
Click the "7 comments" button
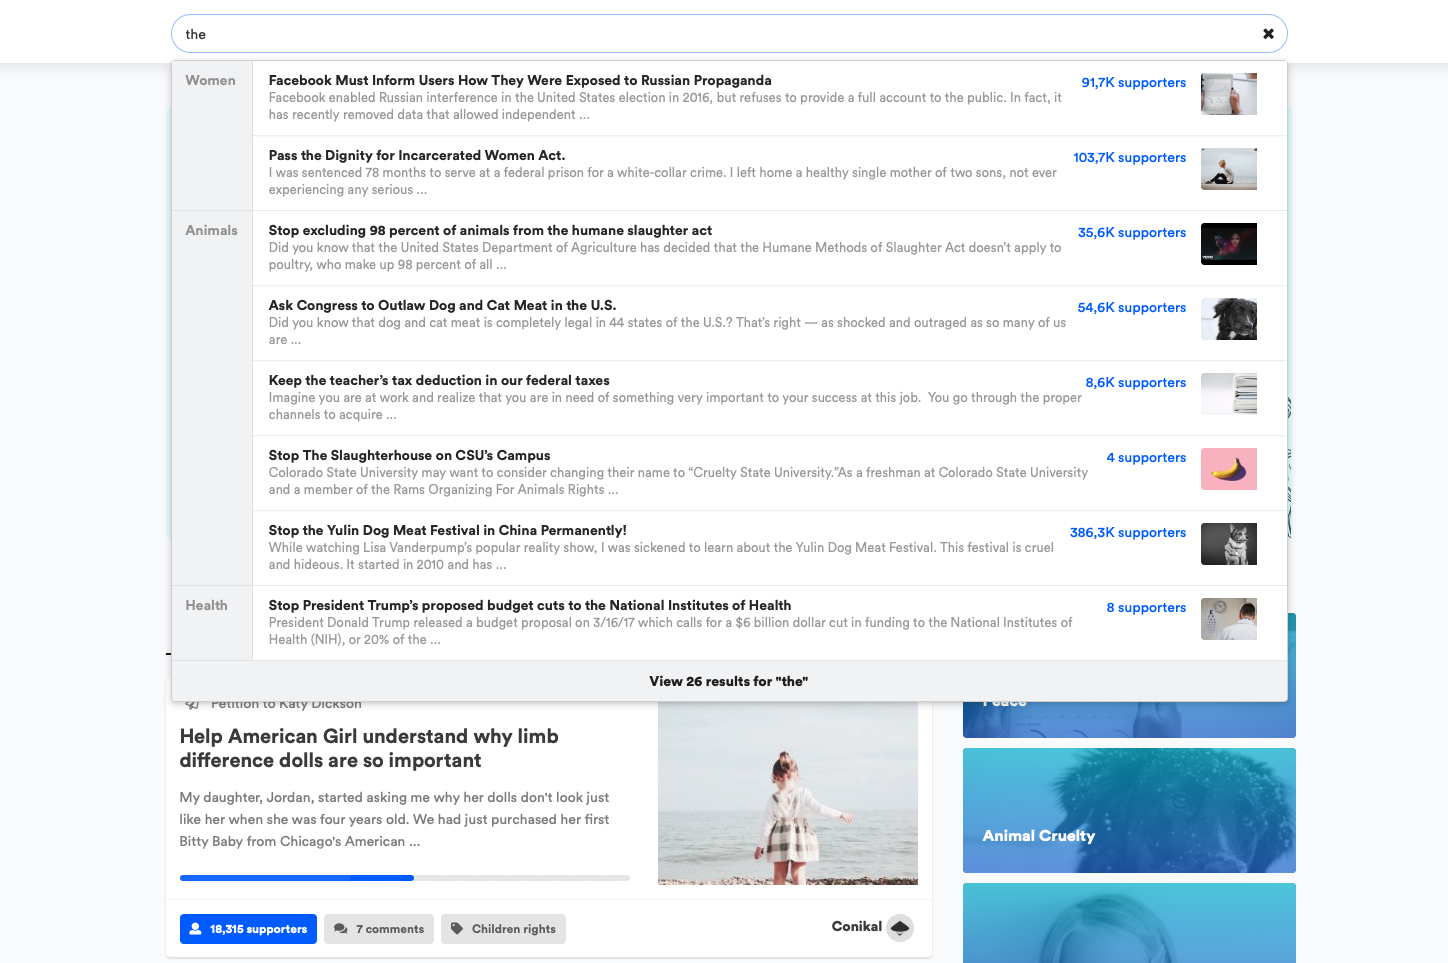(379, 928)
